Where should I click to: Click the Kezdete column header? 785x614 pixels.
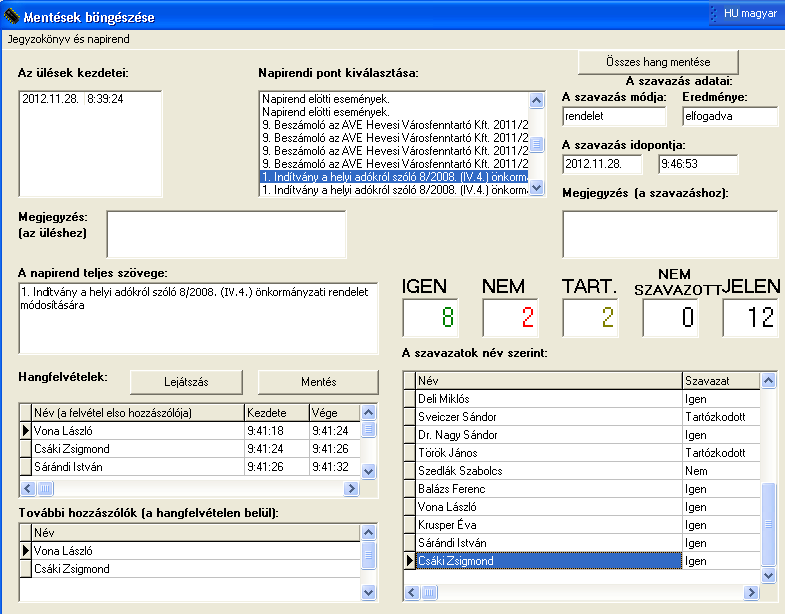[x=277, y=413]
